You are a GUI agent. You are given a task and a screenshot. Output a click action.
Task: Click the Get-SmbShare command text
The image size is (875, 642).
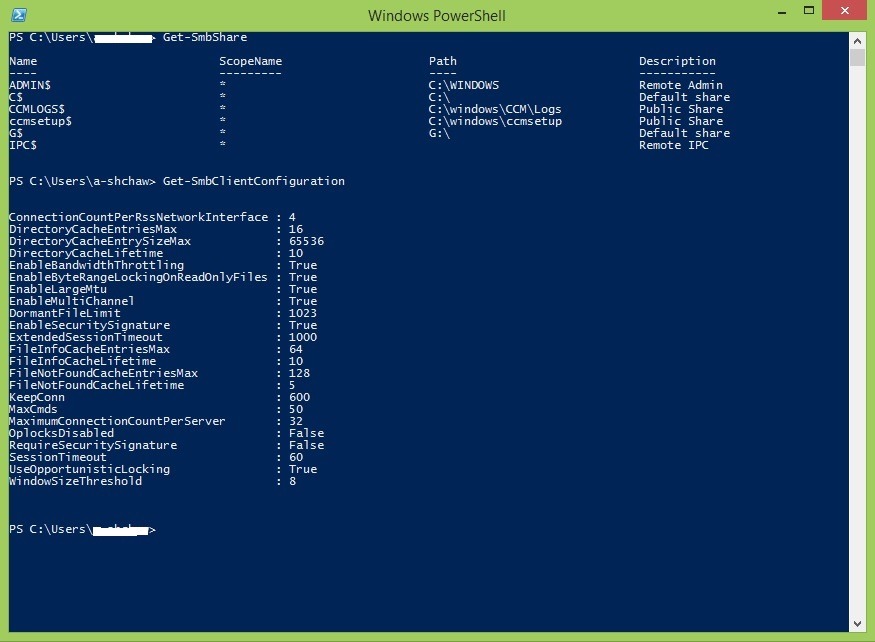205,37
